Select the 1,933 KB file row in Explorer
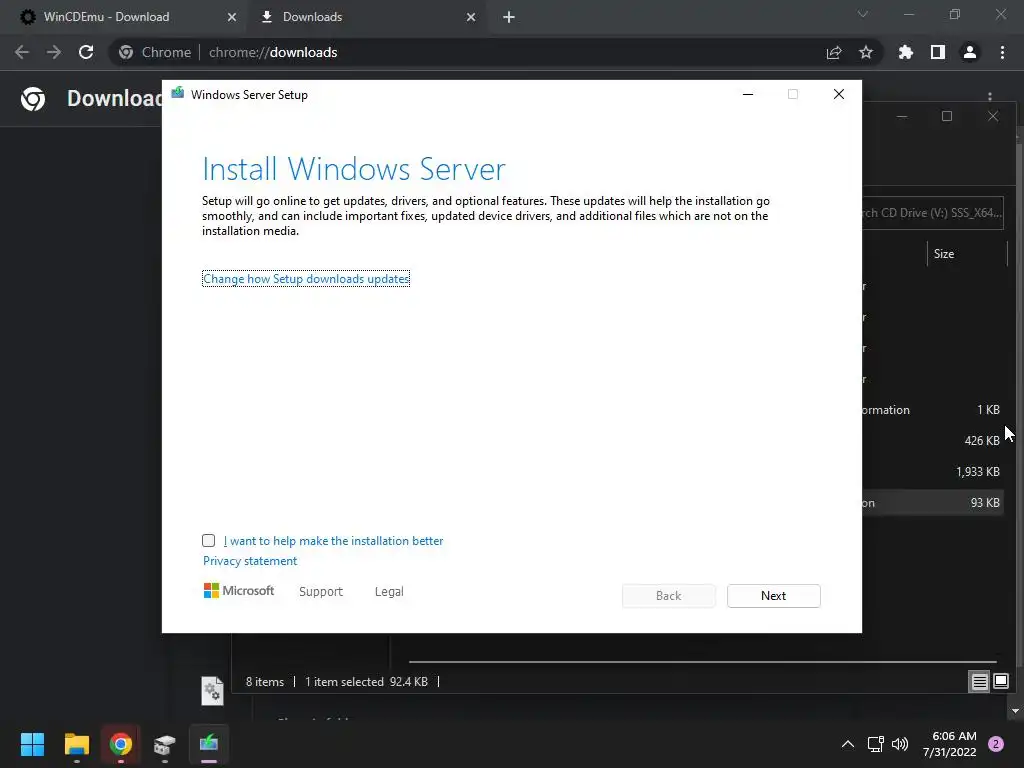This screenshot has width=1024, height=768. tap(932, 472)
